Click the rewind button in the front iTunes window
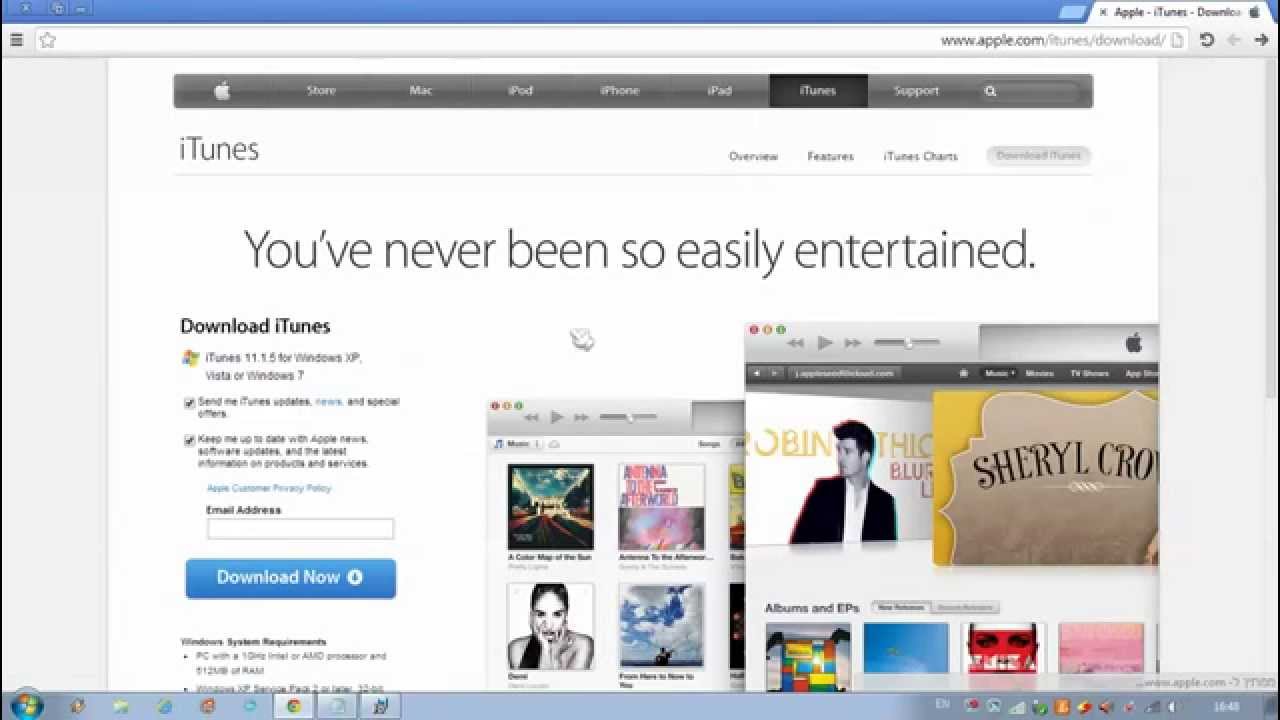1280x720 pixels. click(795, 343)
